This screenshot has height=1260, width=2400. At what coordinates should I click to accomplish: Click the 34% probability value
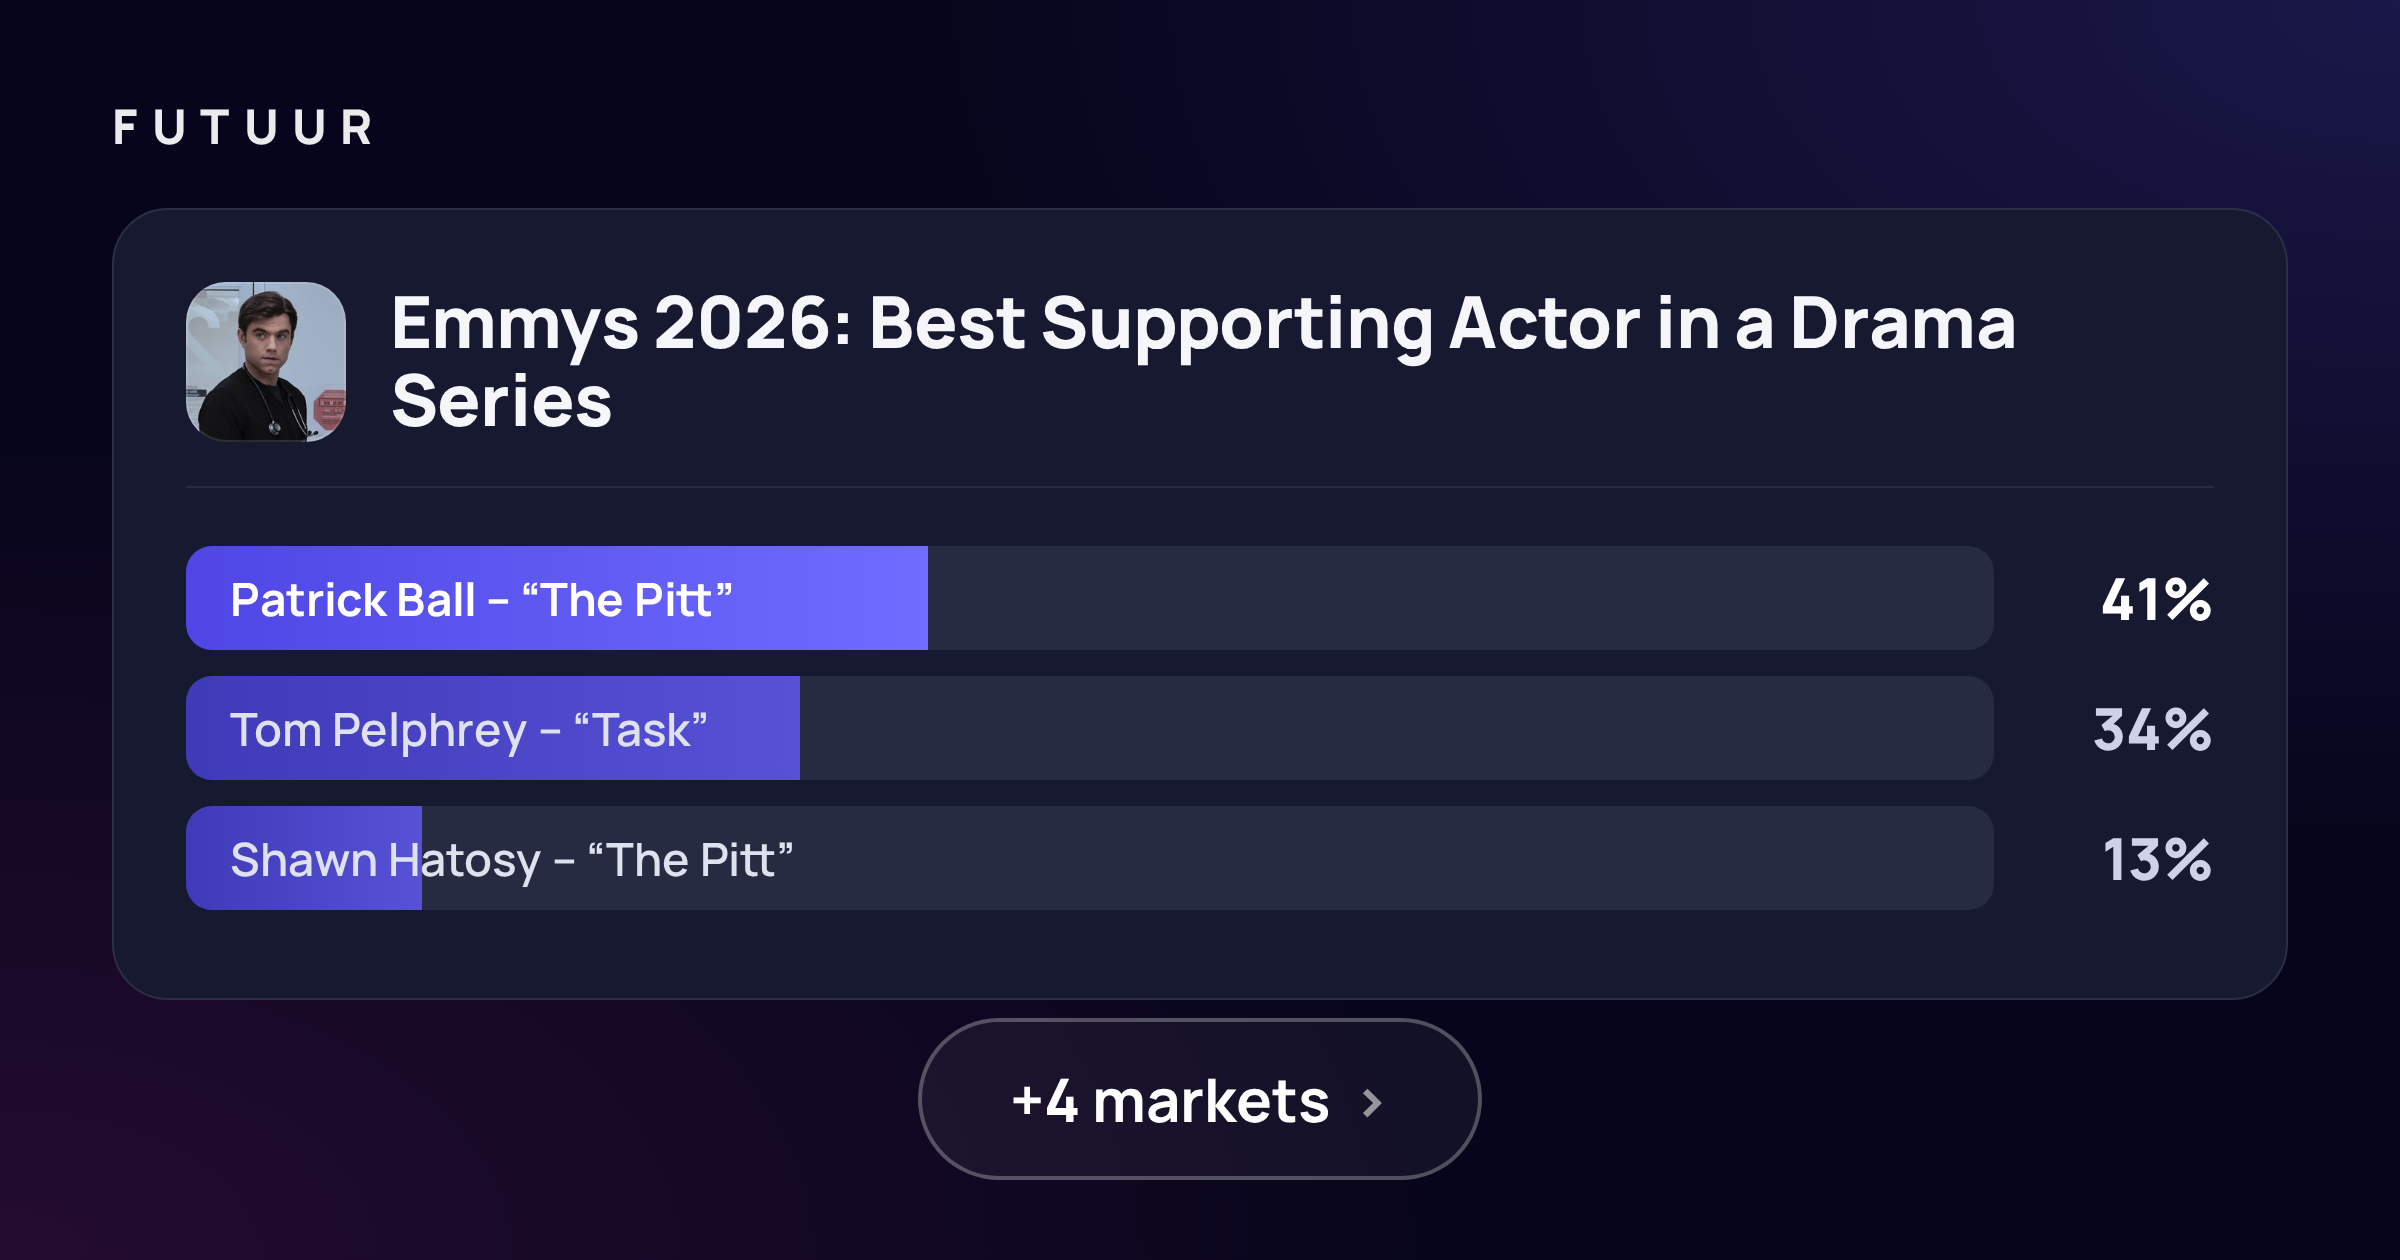[2152, 730]
